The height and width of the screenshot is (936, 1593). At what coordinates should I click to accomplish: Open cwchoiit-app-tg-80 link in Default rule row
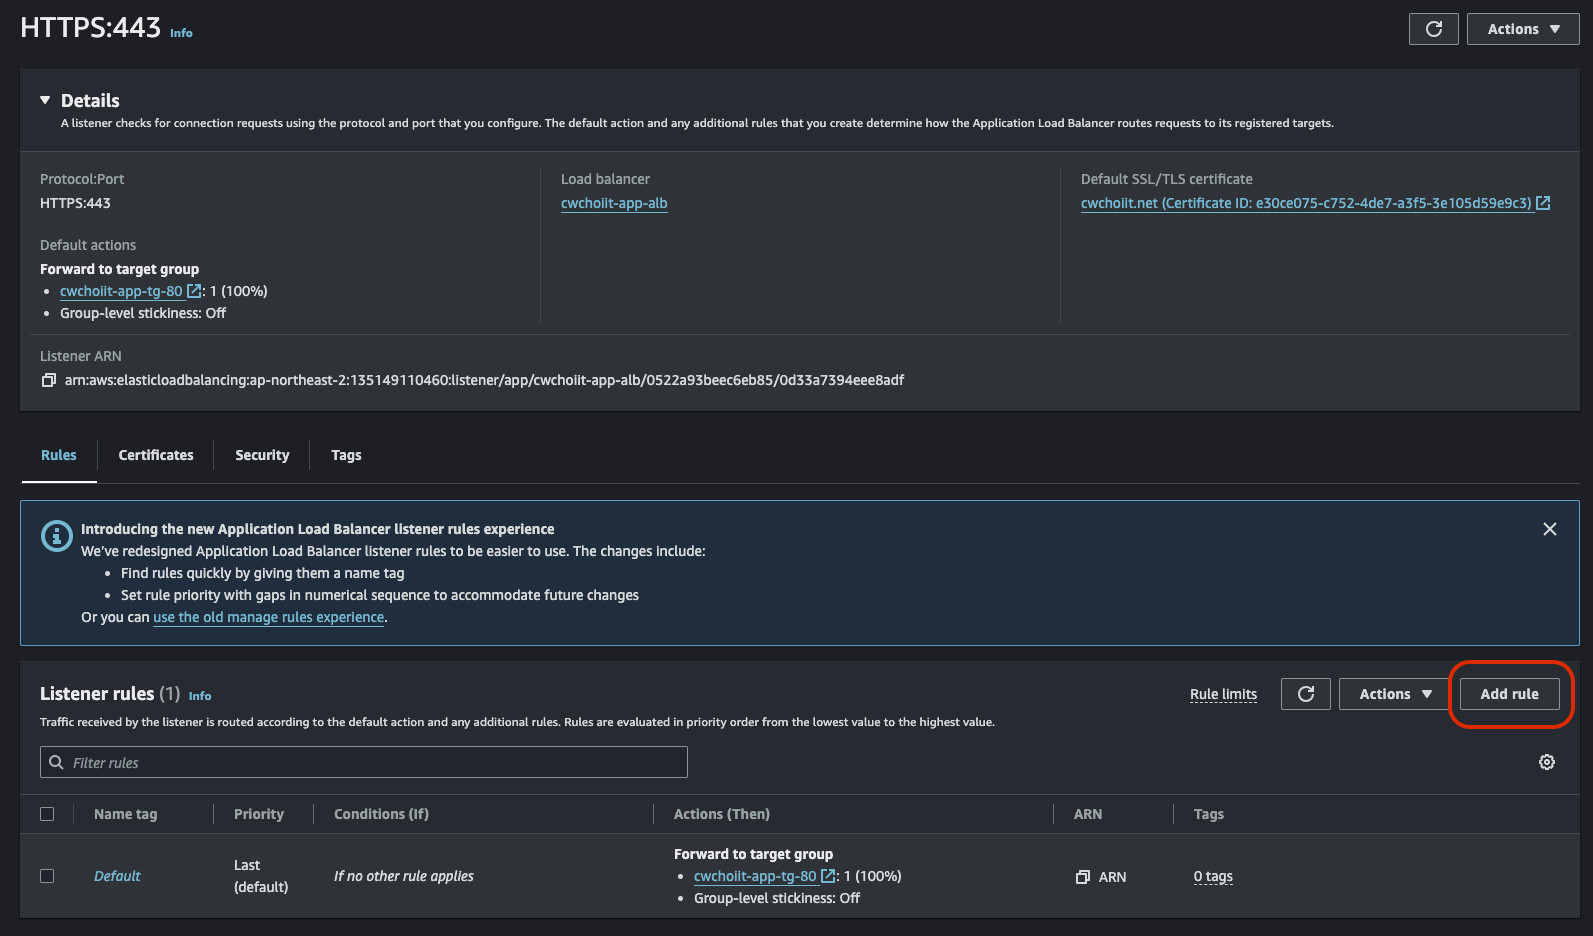(755, 876)
